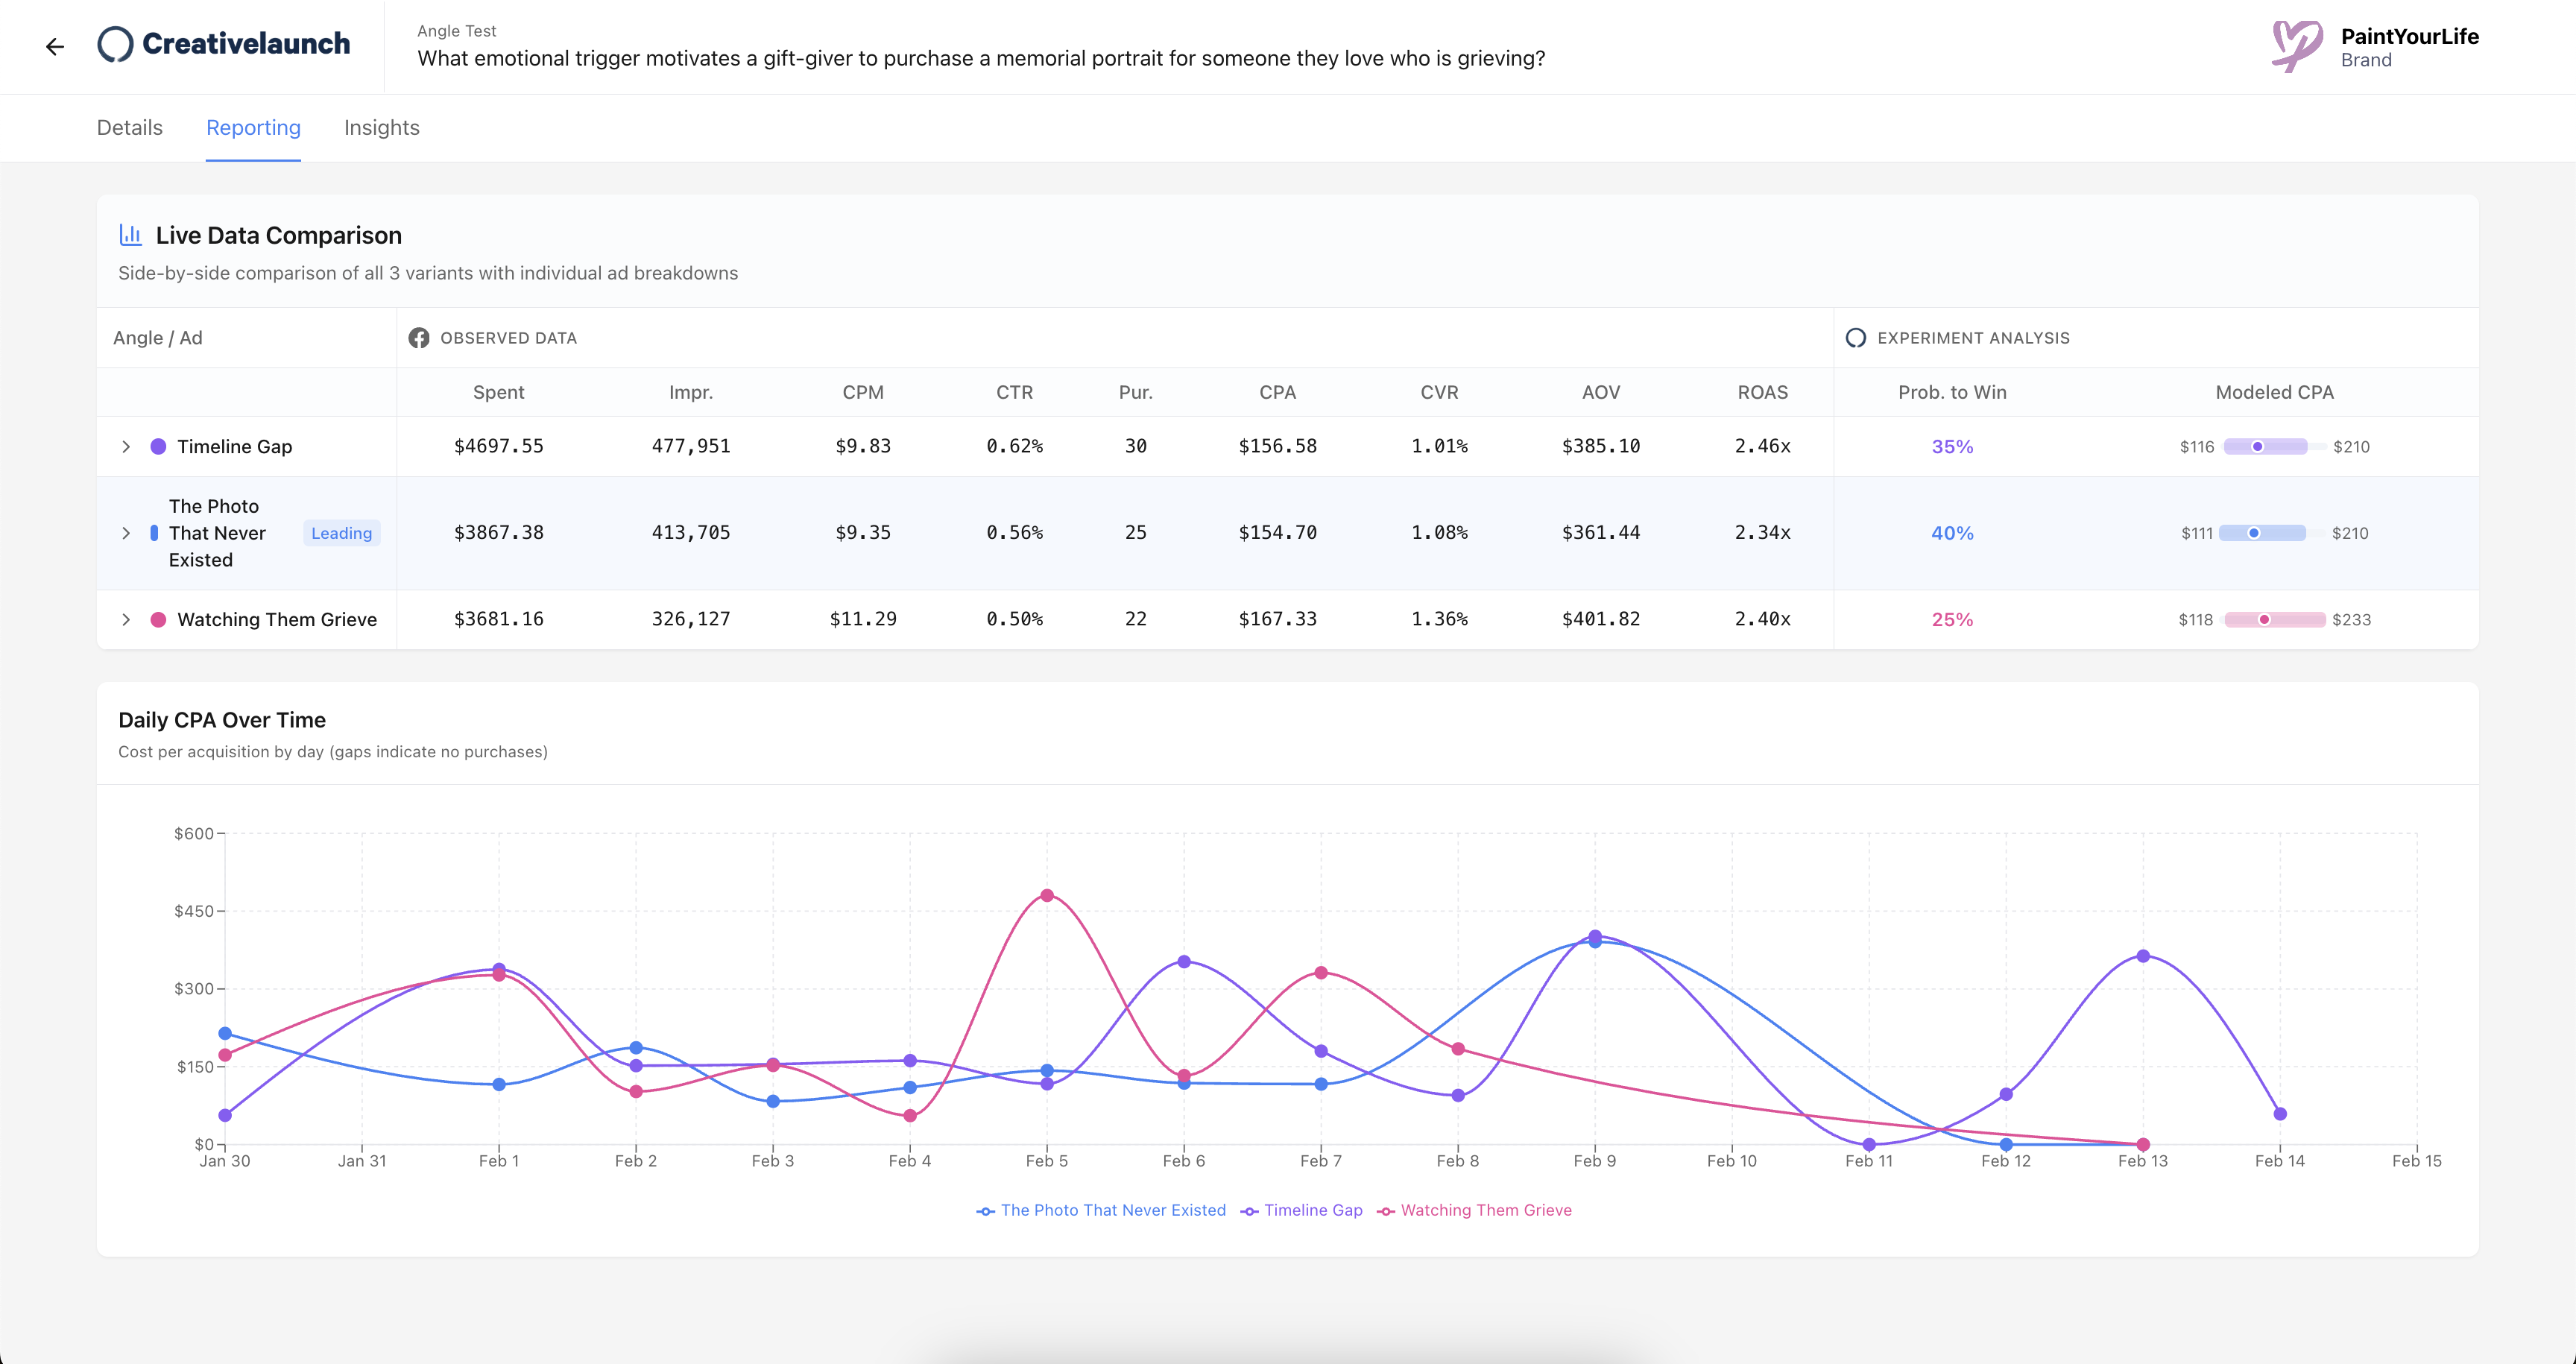Click the purple dot beside Timeline Gap

158,447
